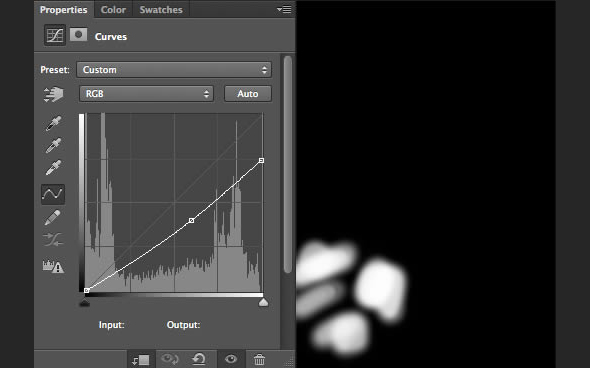This screenshot has height=368, width=590.
Task: Open the RGB channel dropdown
Action: coord(146,94)
